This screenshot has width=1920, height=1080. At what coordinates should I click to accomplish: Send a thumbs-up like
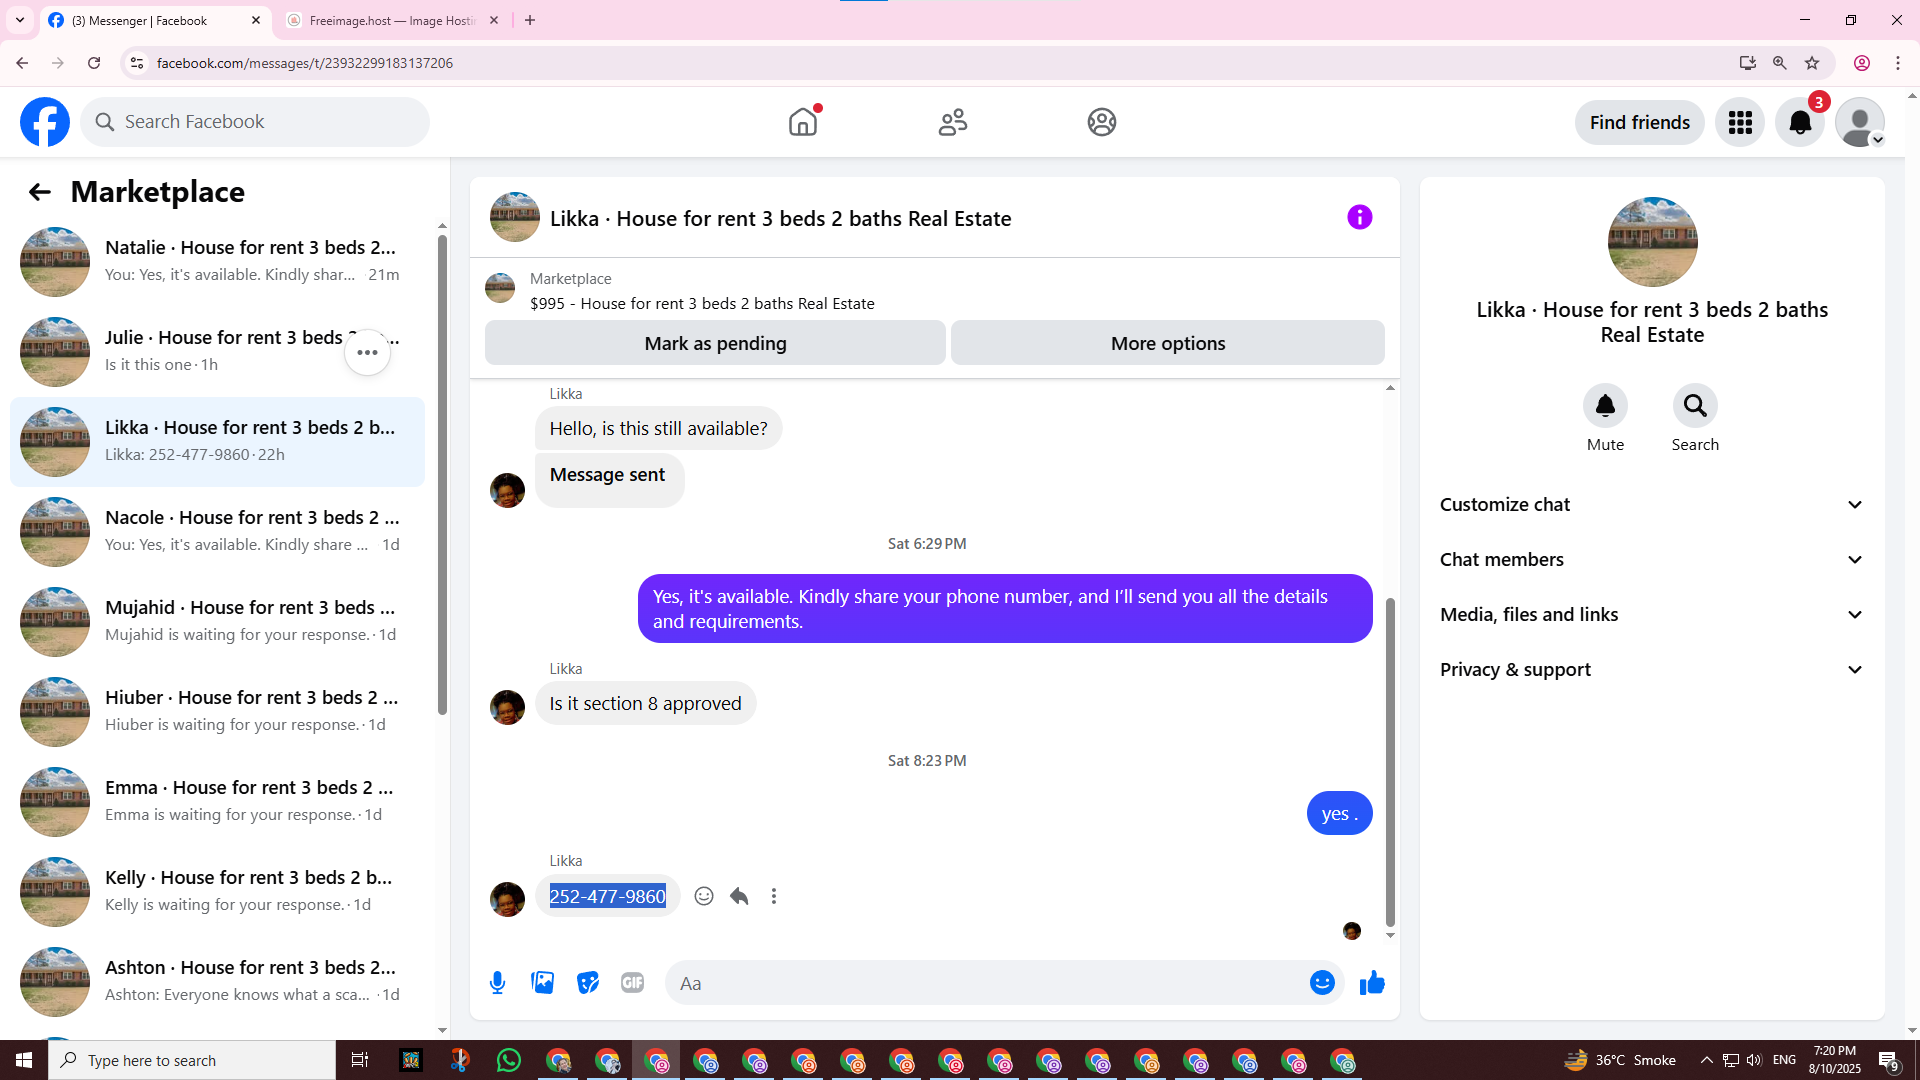click(x=1372, y=983)
